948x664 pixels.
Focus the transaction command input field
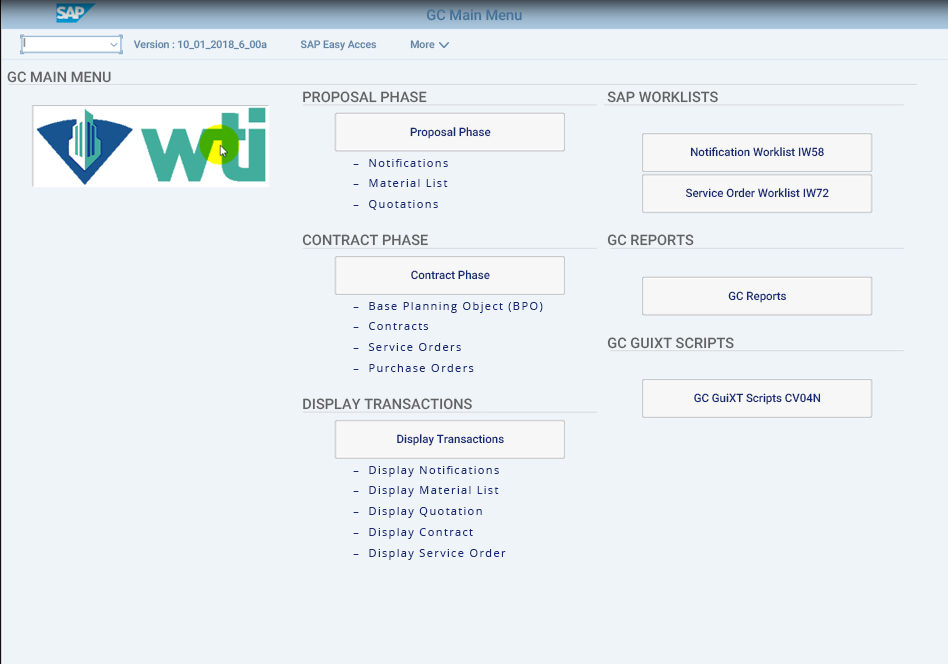(x=63, y=45)
